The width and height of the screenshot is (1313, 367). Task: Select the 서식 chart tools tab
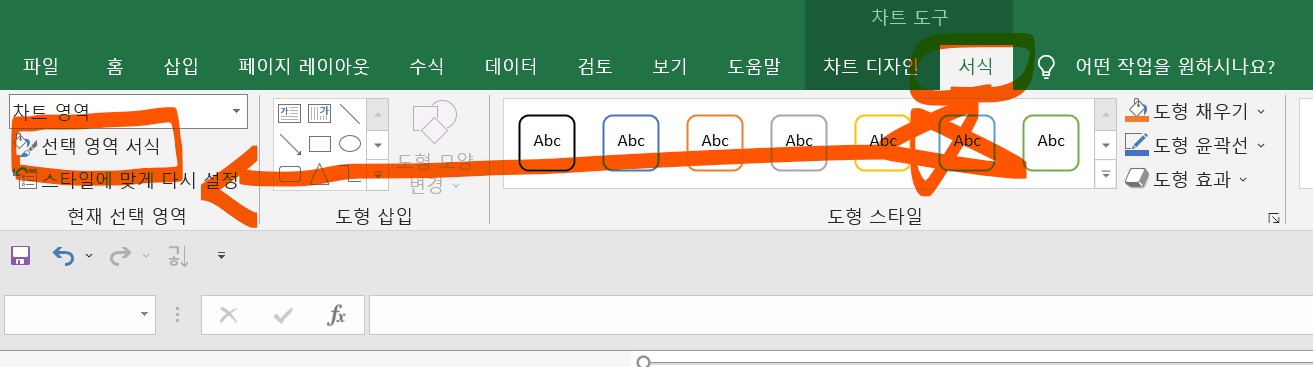pos(975,67)
